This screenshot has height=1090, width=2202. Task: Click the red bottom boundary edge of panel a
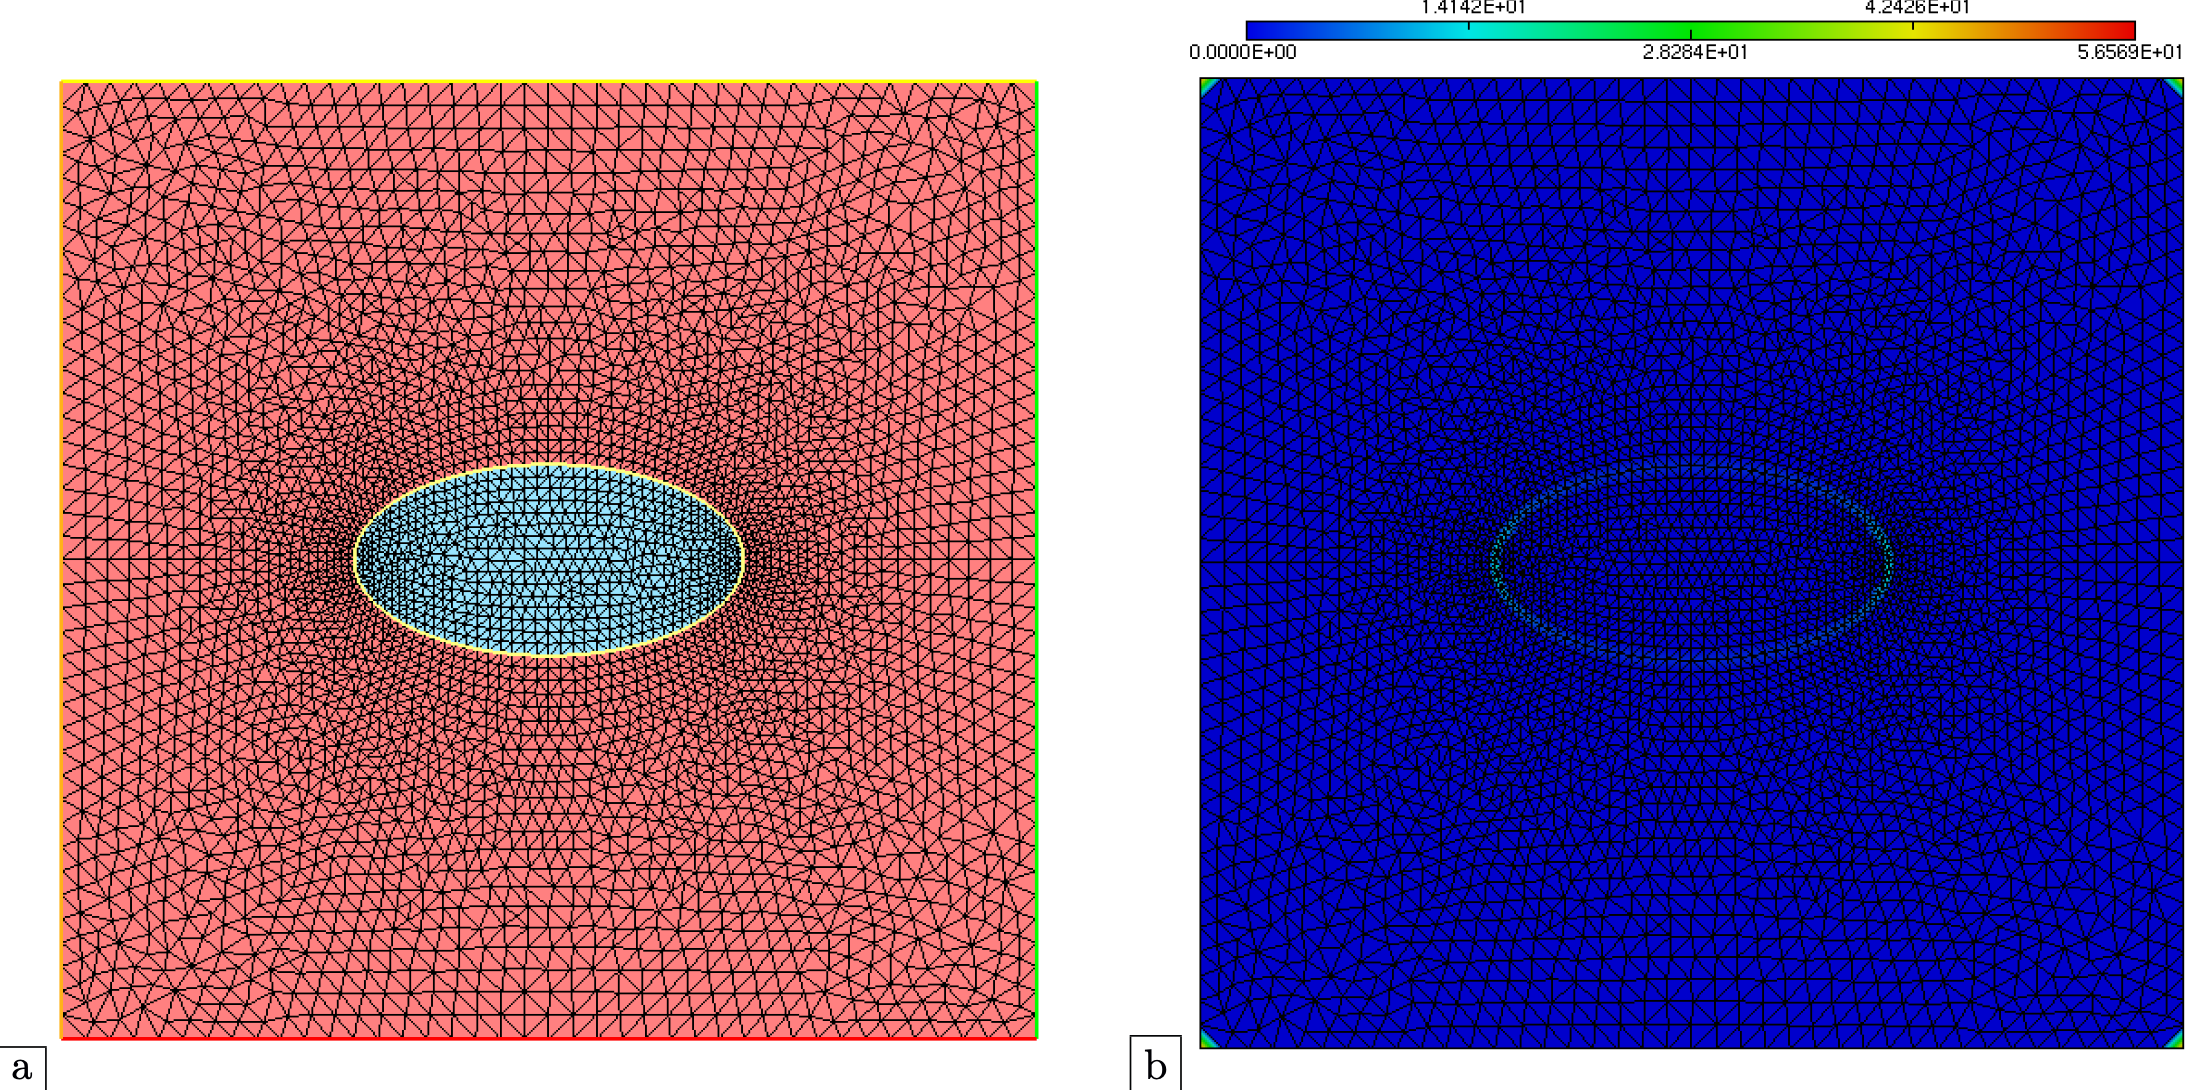coord(548,1038)
